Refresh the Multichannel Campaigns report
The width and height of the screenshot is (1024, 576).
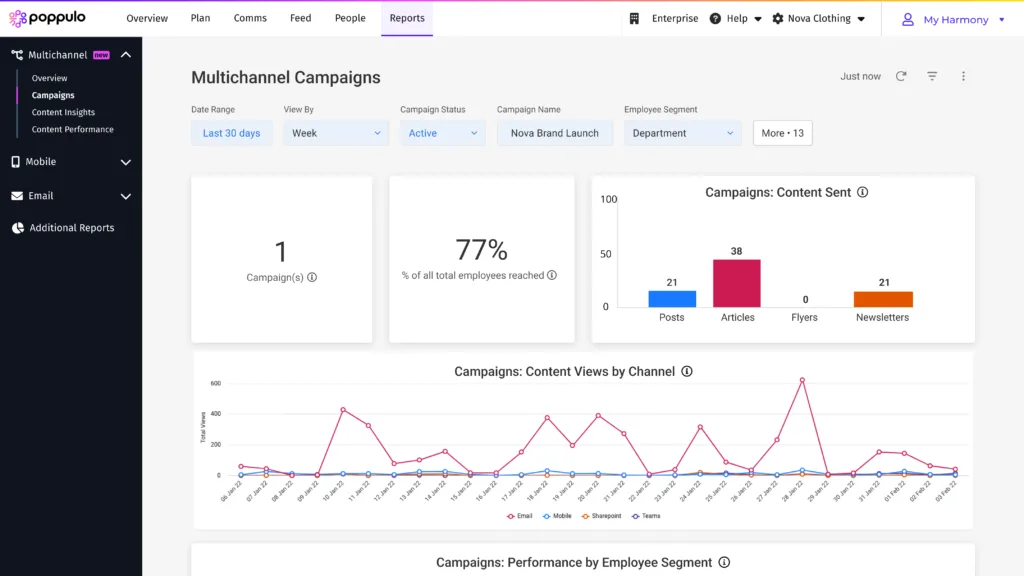pos(902,76)
